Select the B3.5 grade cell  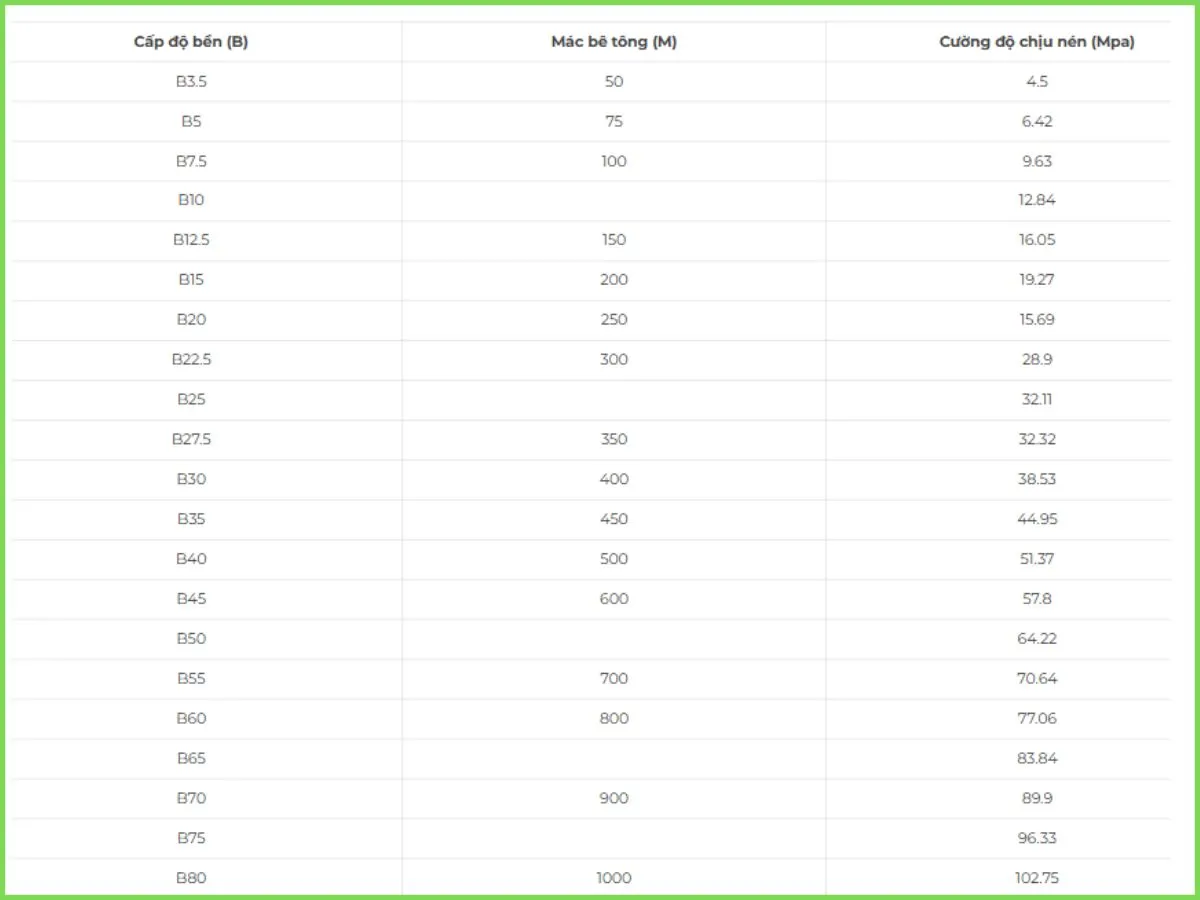191,81
